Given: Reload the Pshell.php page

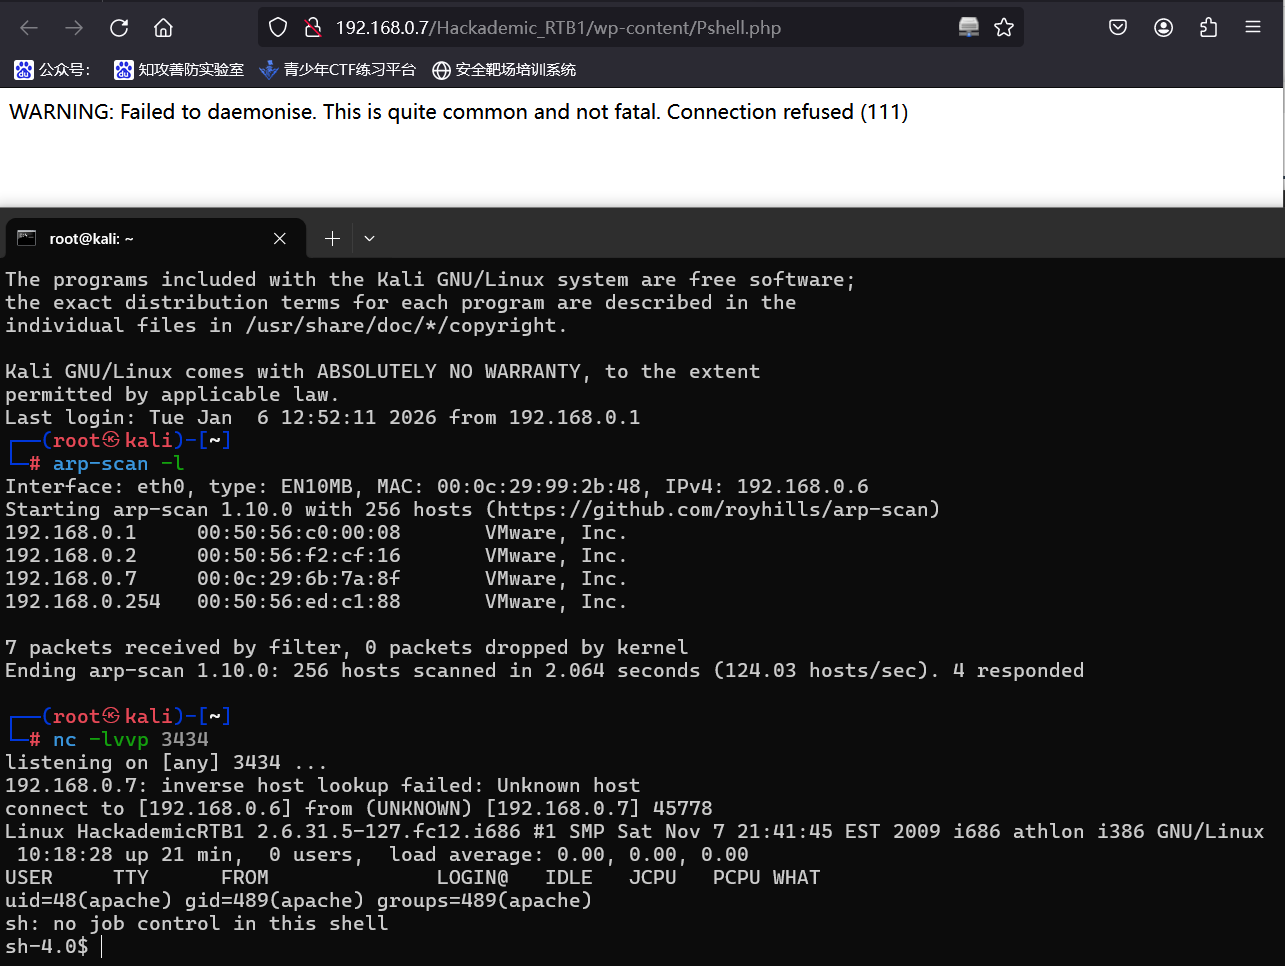Looking at the screenshot, I should click(x=119, y=28).
